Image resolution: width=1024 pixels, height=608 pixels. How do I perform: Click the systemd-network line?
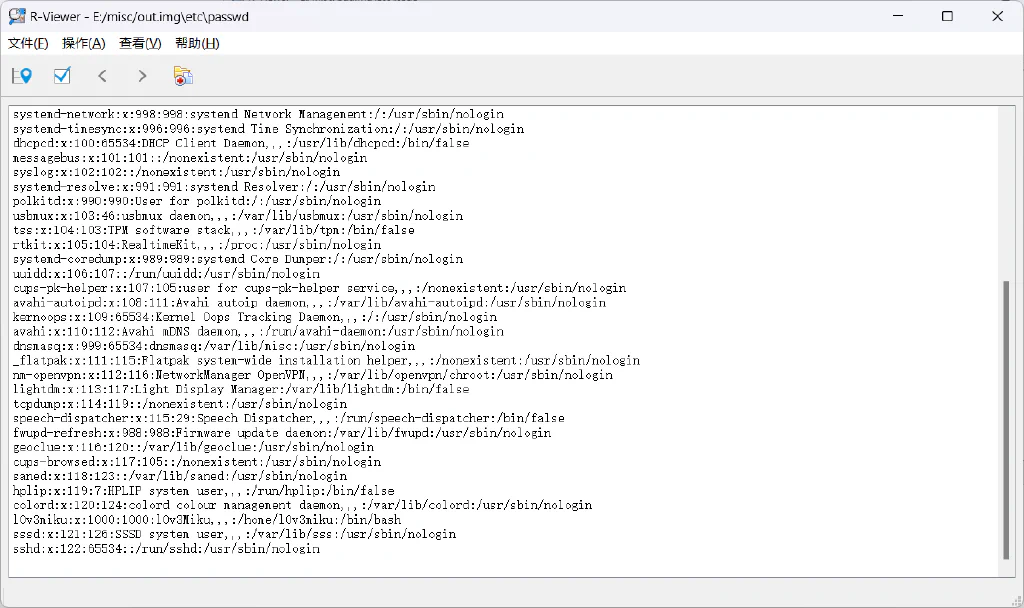click(258, 114)
